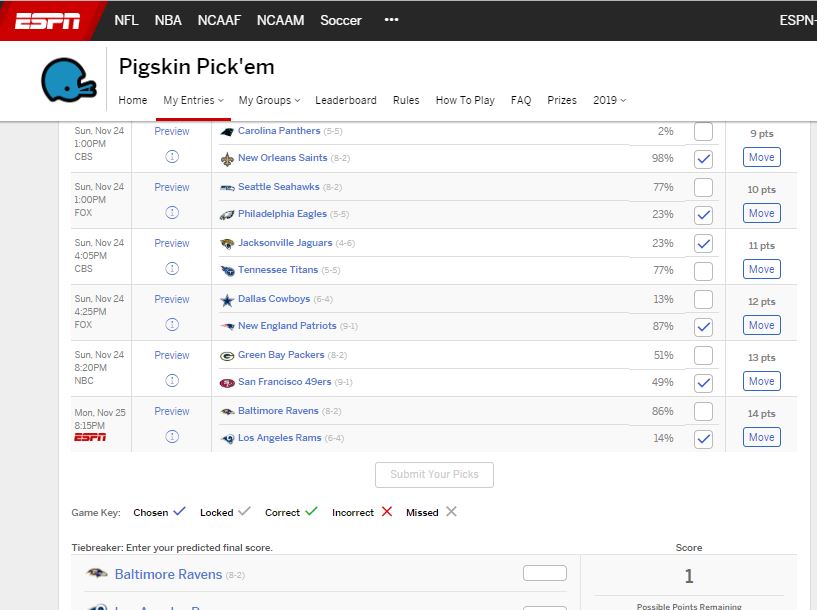Click the Baltimore Ravens logo in picks list
The height and width of the screenshot is (610, 817).
point(227,412)
